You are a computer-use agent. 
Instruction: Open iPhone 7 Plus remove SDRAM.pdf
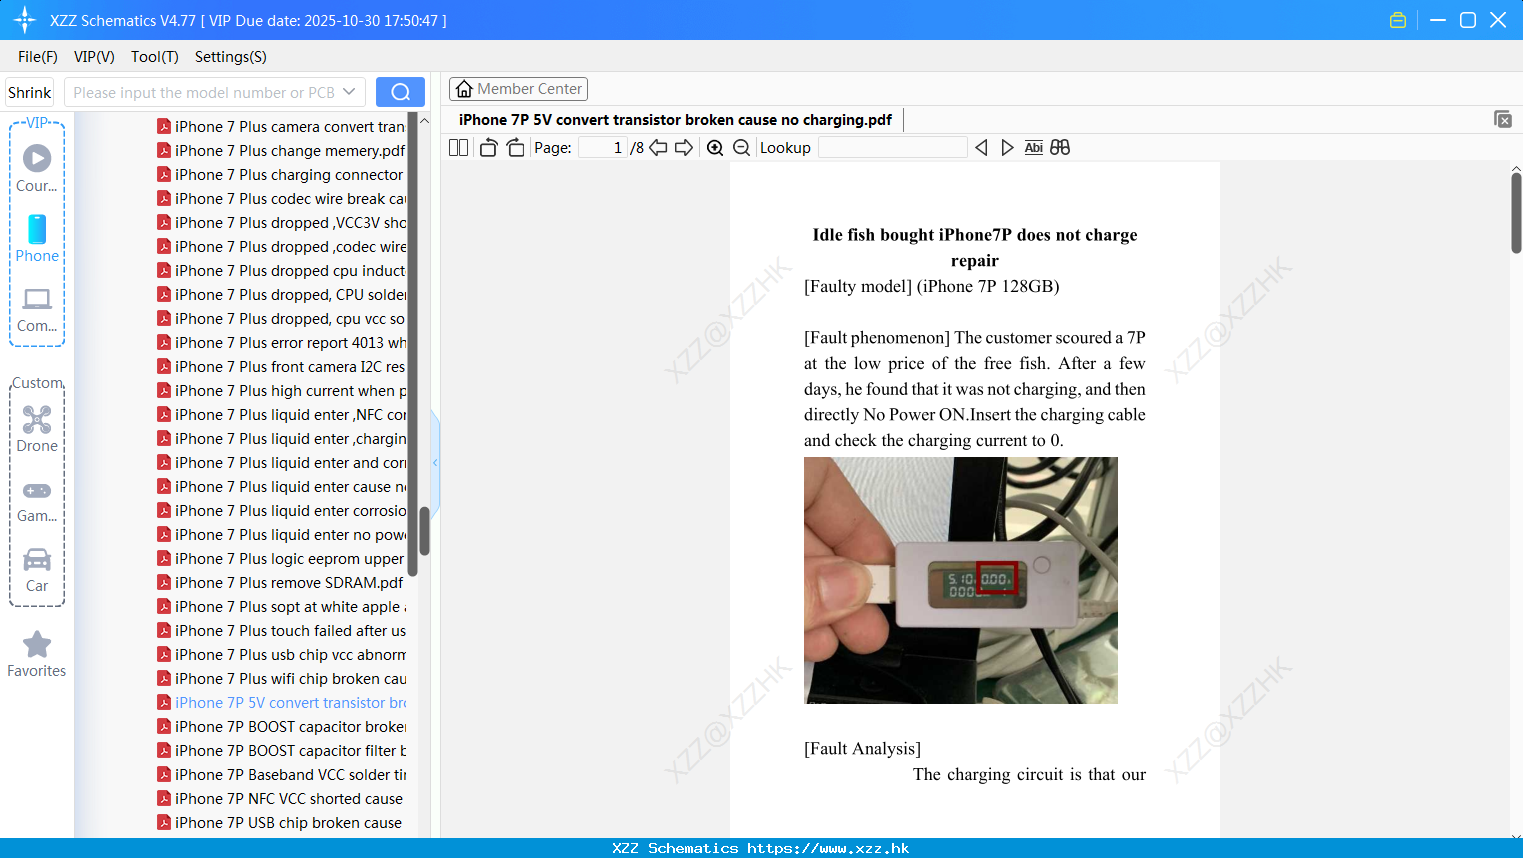click(x=281, y=582)
